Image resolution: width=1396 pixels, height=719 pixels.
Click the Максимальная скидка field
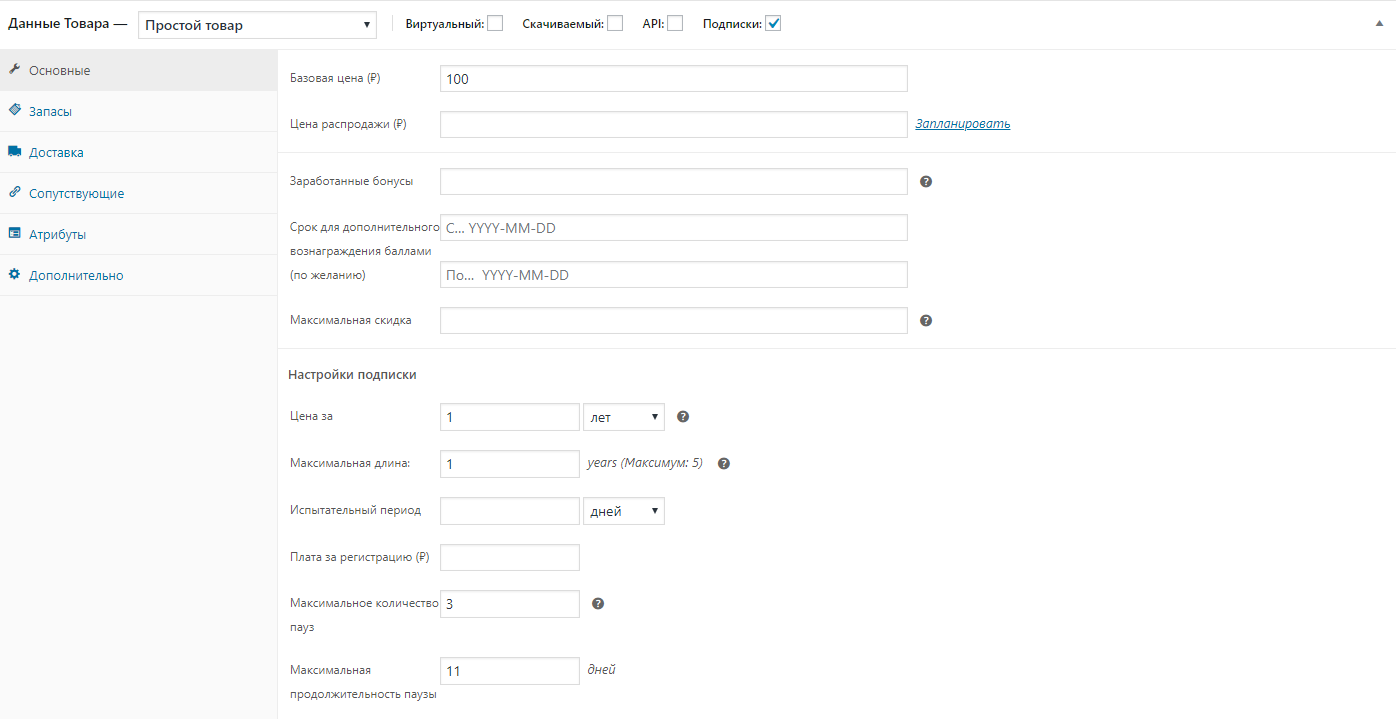[674, 321]
